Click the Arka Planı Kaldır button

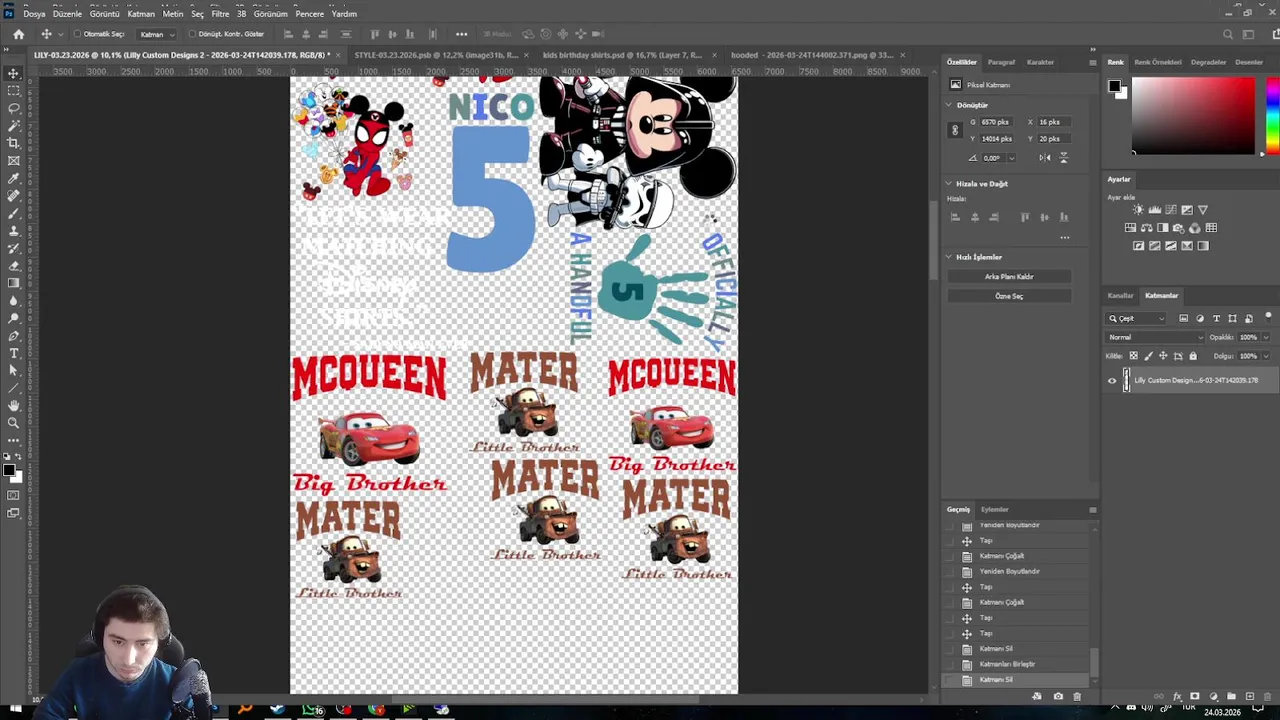click(x=1009, y=277)
